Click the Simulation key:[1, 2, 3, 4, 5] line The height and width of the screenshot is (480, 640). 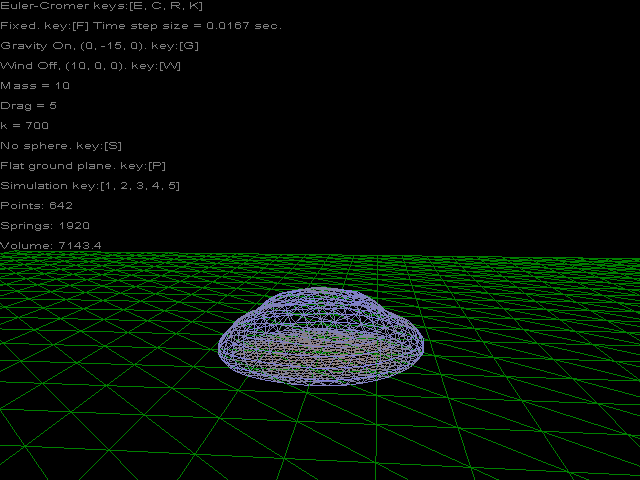(x=90, y=186)
